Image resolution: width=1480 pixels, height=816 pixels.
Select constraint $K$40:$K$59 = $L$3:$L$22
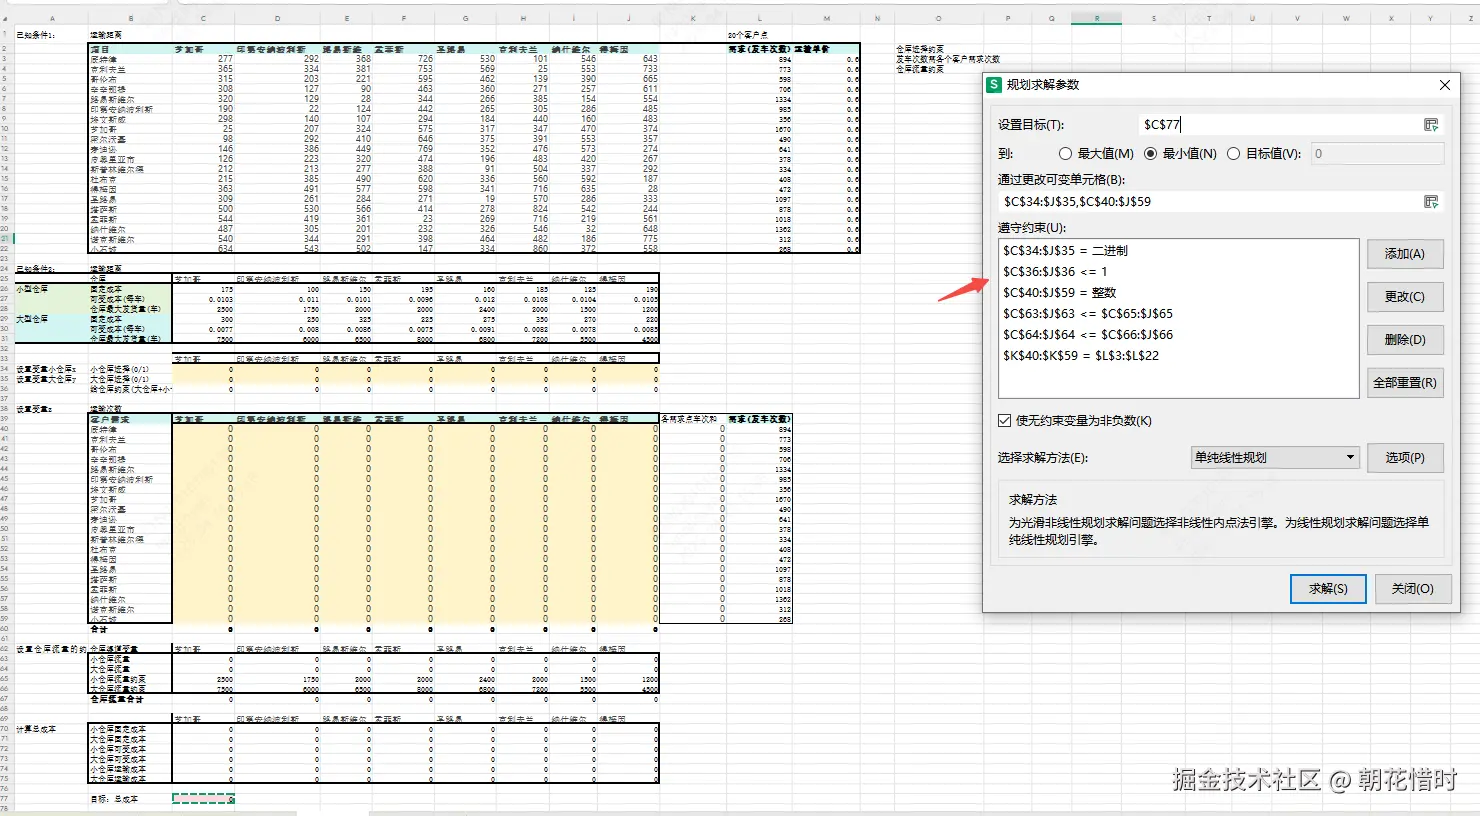pos(1081,356)
